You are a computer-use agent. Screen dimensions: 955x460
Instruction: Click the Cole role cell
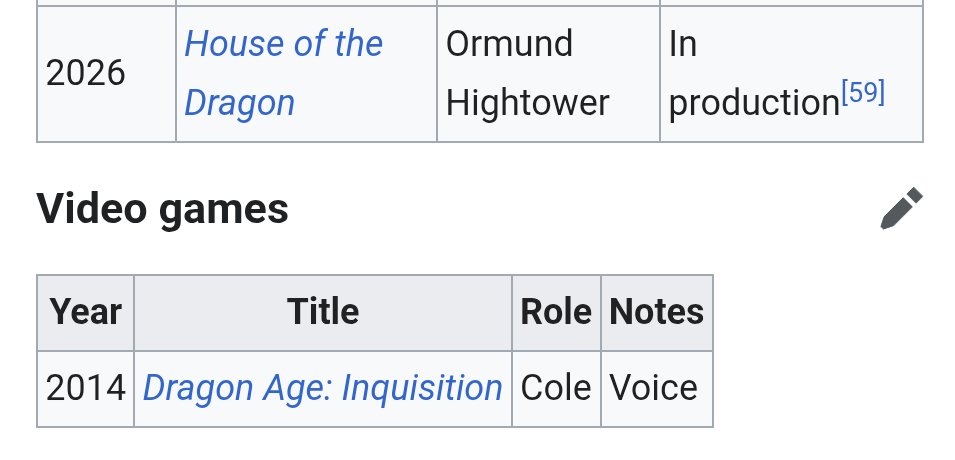[x=556, y=389]
